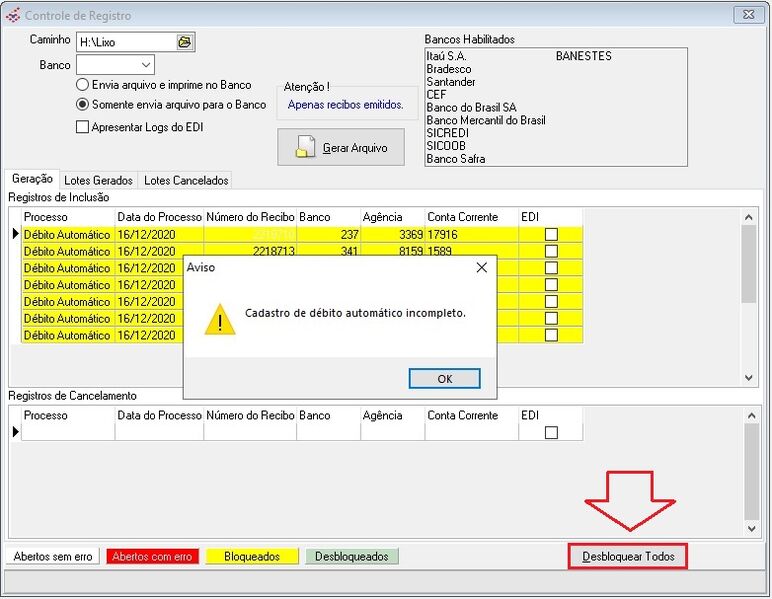Click the Desbloquear Todos button

tap(628, 556)
